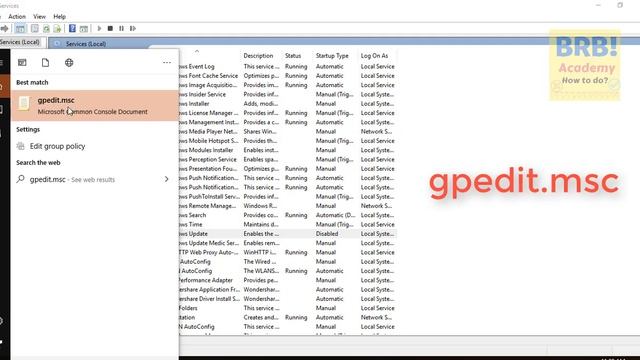
Task: Select the 'TTP Web Proxy Auto-...' row
Action: (x=288, y=252)
